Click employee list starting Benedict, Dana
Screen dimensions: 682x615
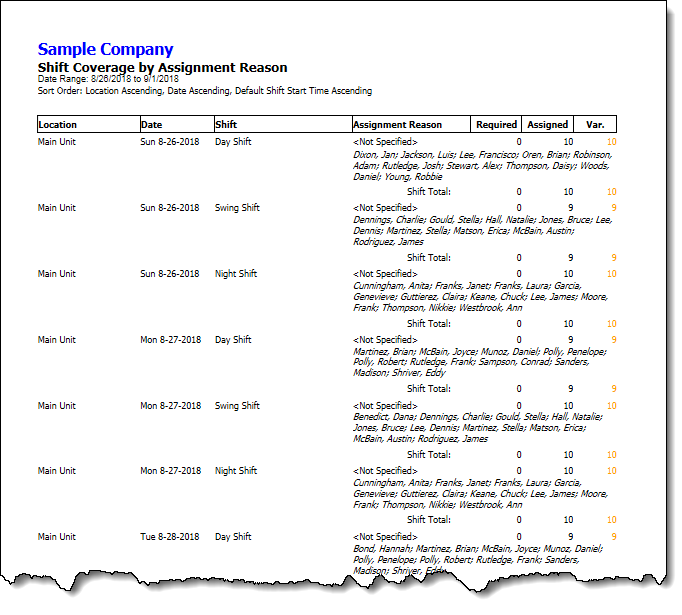478,428
